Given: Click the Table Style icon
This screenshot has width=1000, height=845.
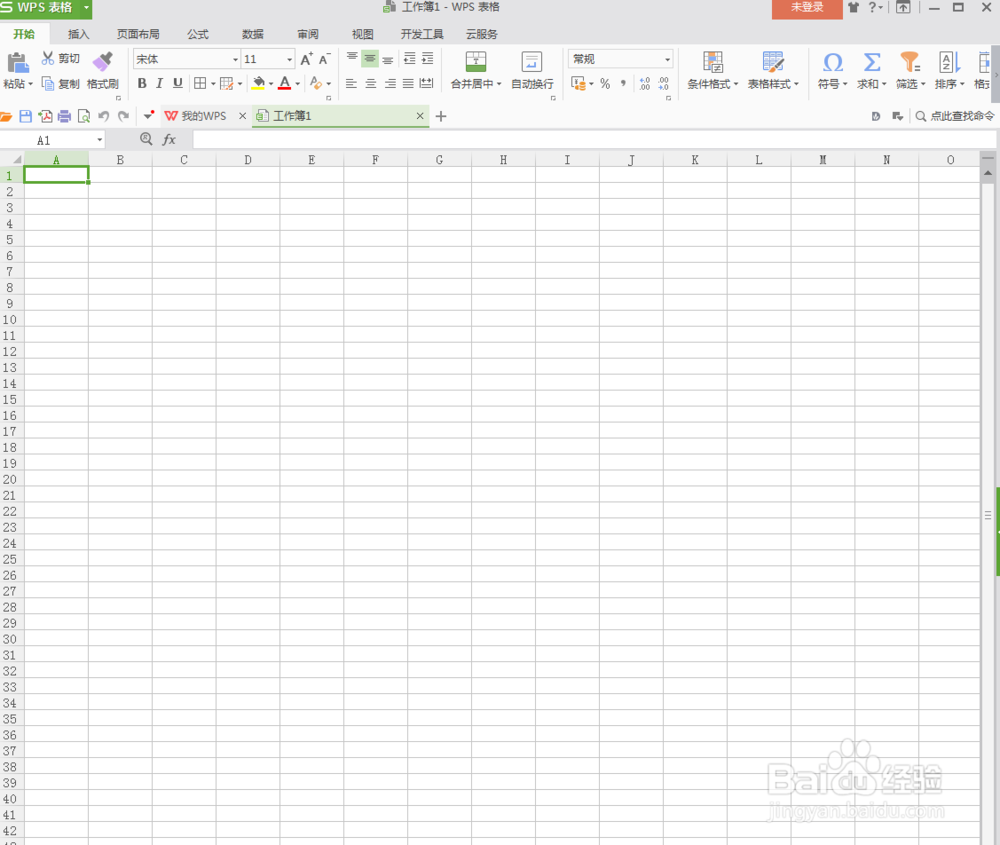Looking at the screenshot, I should click(x=773, y=62).
